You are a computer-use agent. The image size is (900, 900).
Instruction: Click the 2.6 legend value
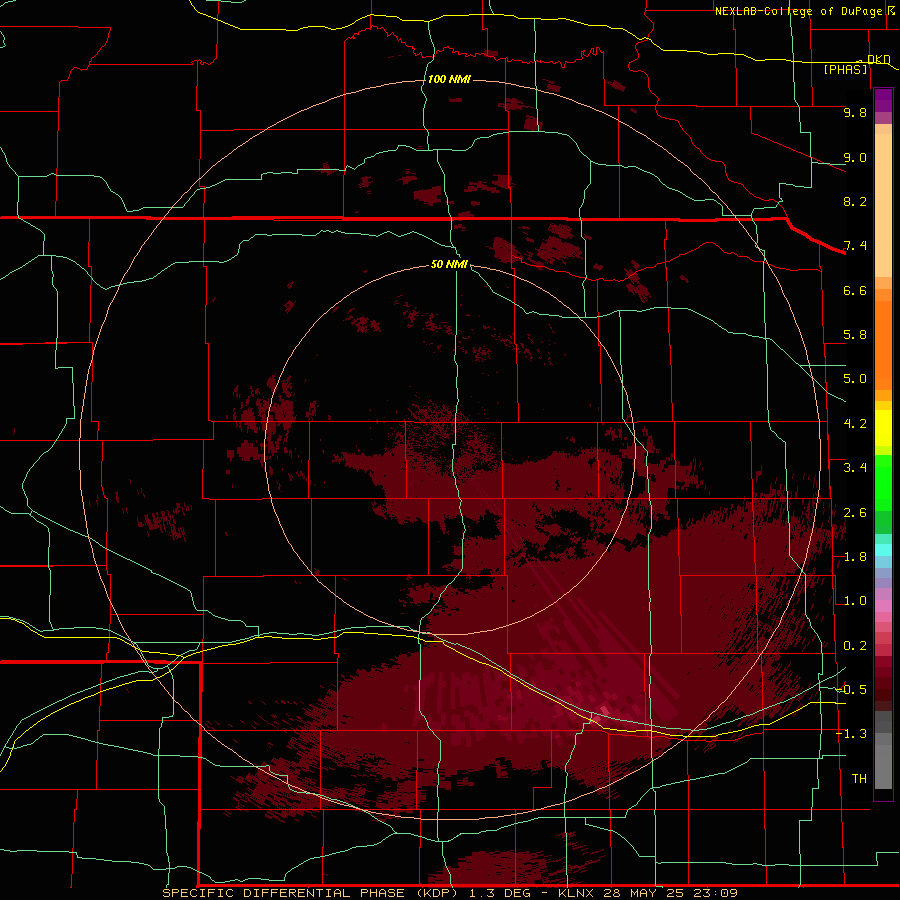pyautogui.click(x=855, y=513)
